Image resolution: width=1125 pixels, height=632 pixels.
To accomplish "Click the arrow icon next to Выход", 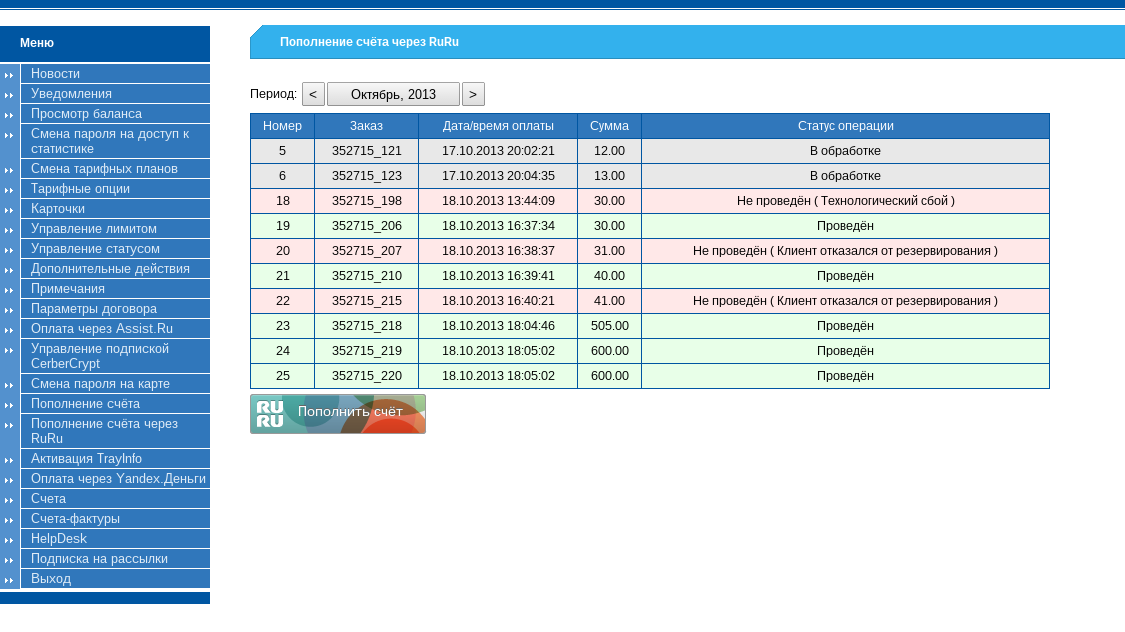I will click(9, 580).
